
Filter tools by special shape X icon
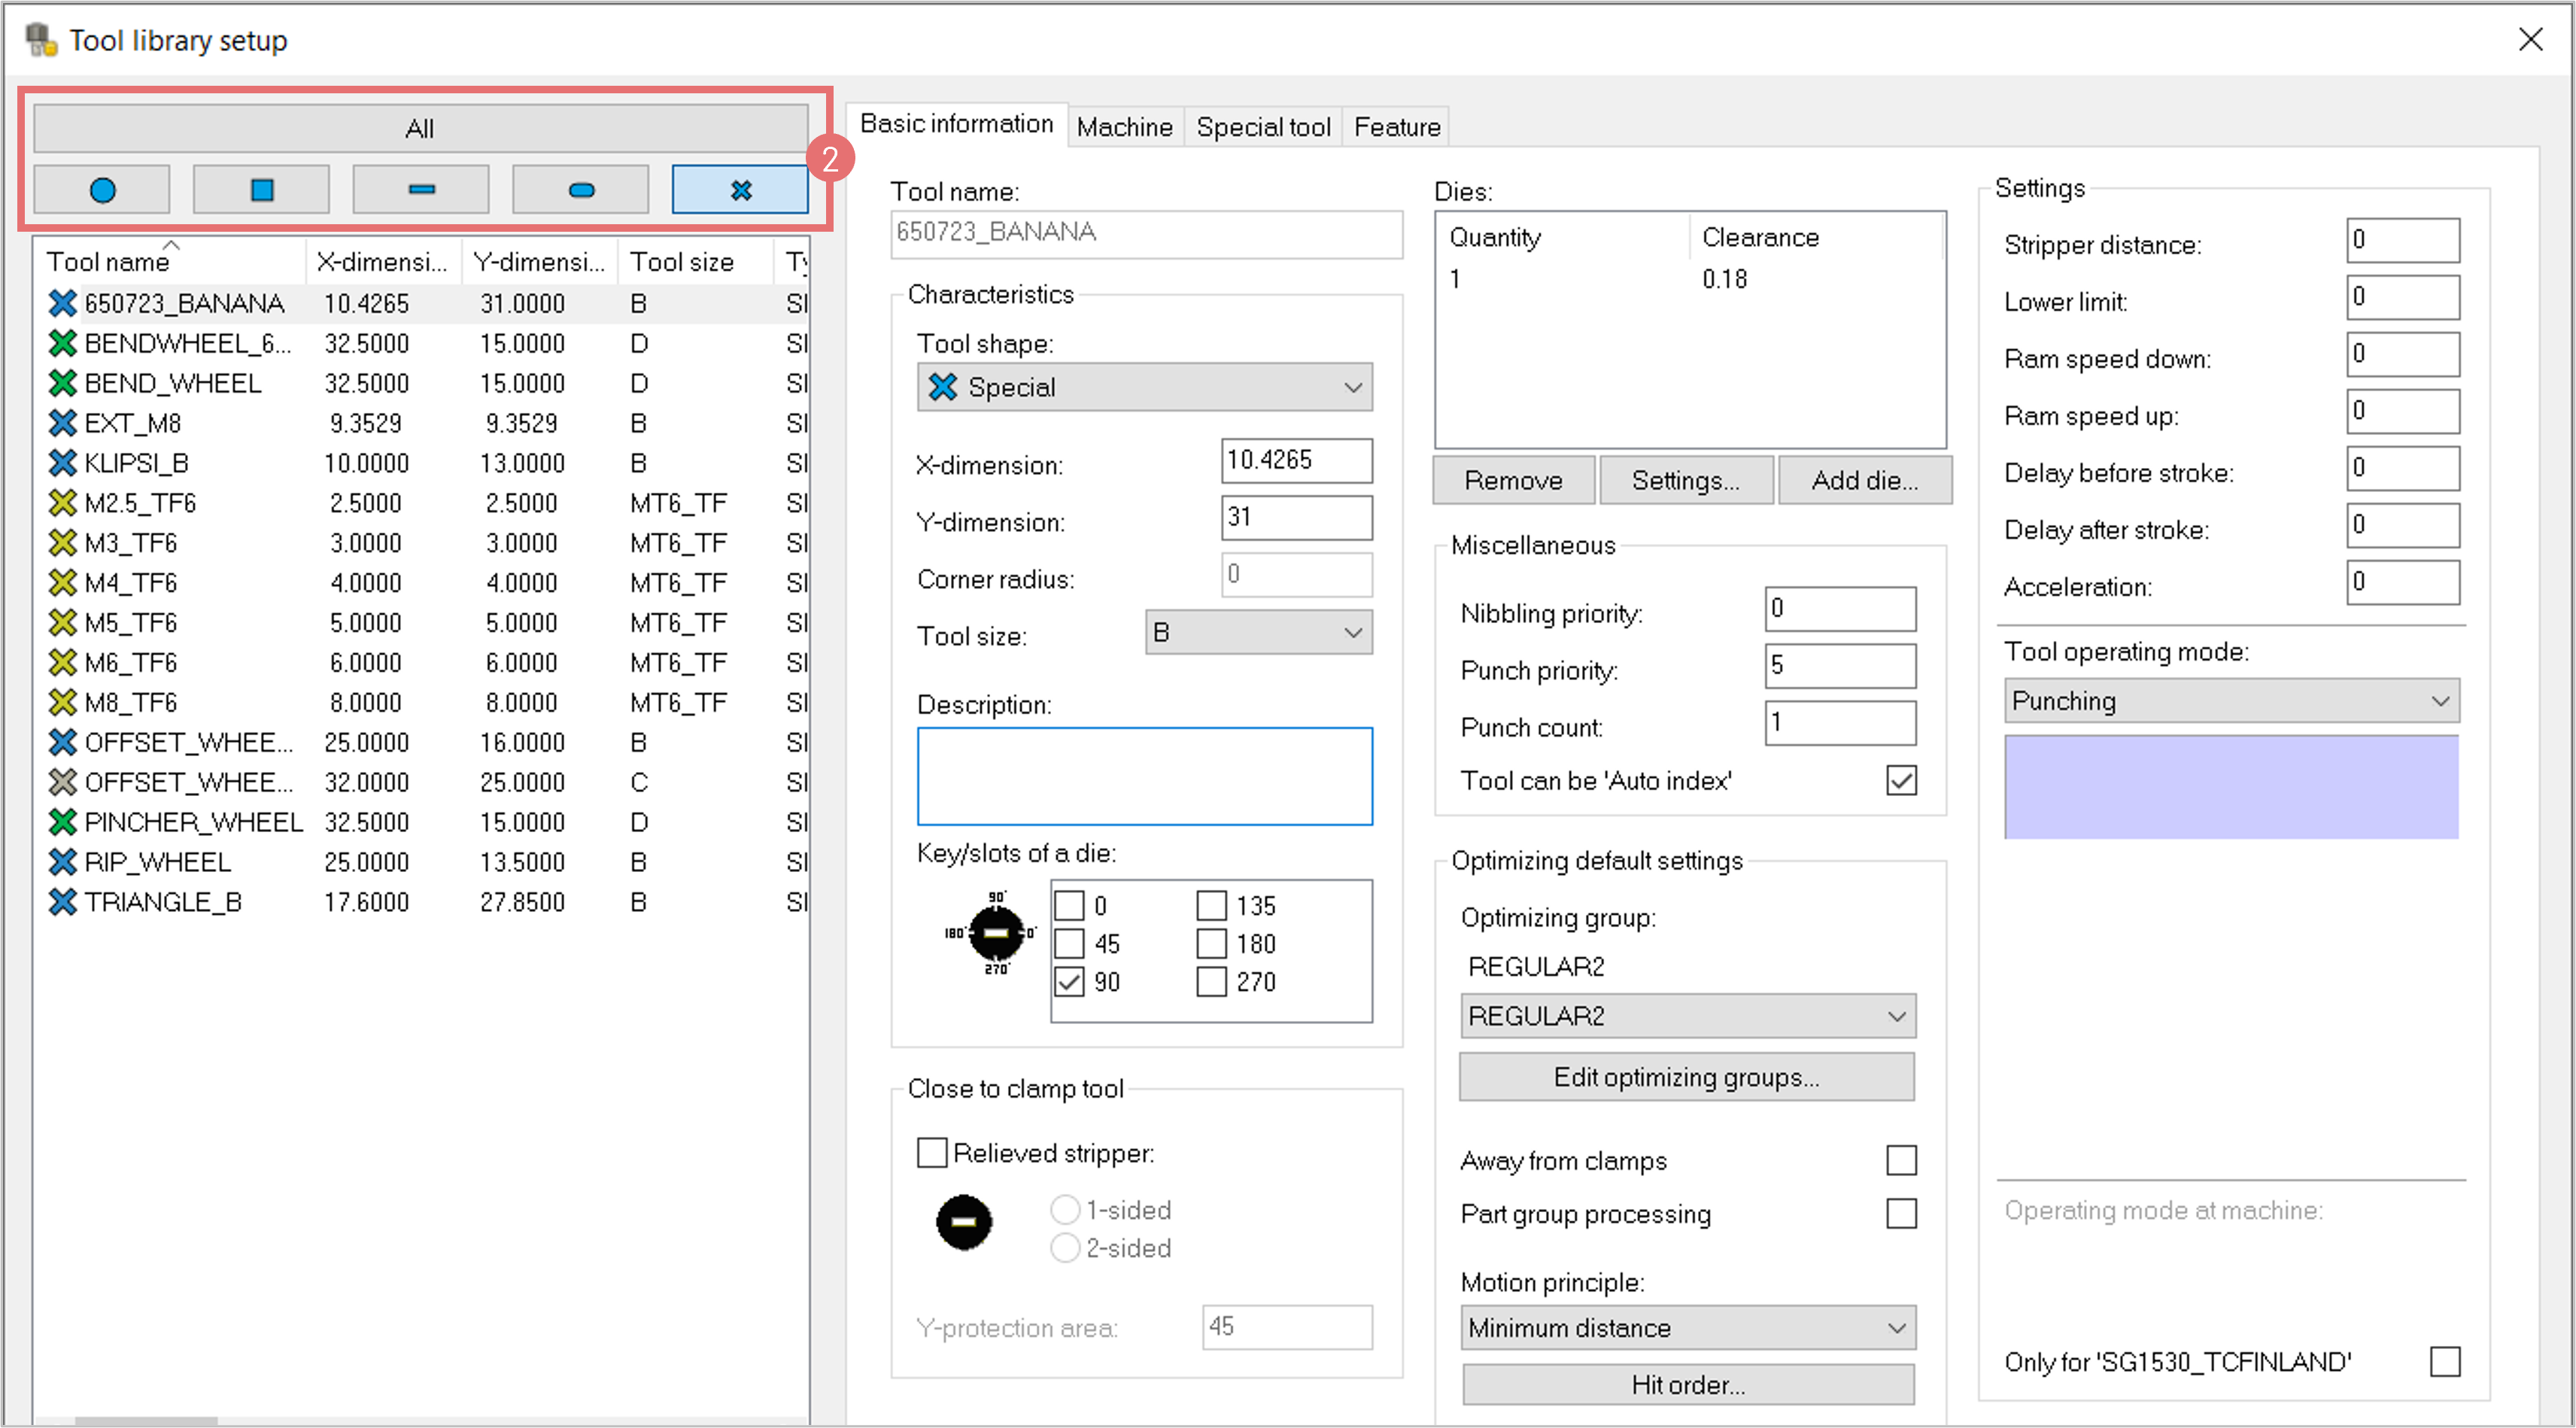pos(740,190)
